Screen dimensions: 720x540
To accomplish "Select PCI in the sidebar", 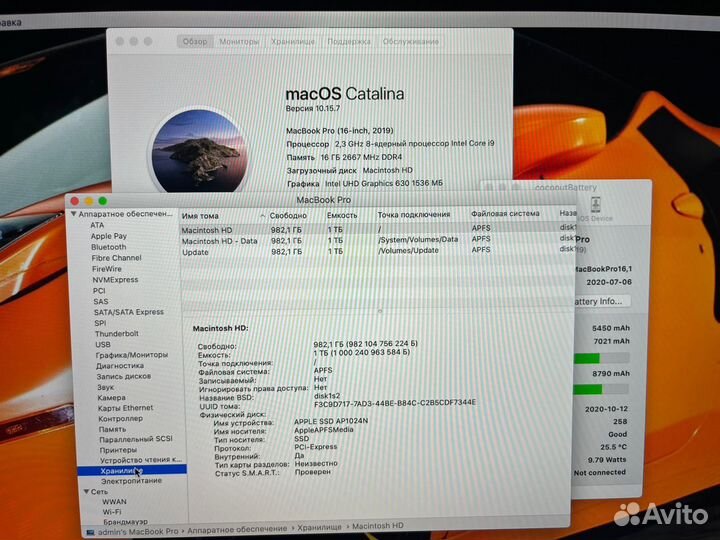I will pos(99,291).
